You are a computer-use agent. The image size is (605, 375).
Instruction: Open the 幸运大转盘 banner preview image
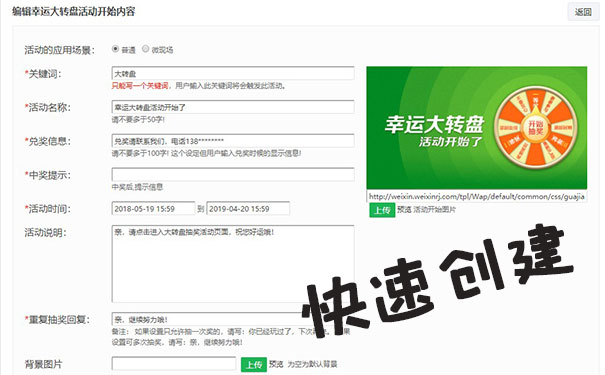[x=477, y=128]
